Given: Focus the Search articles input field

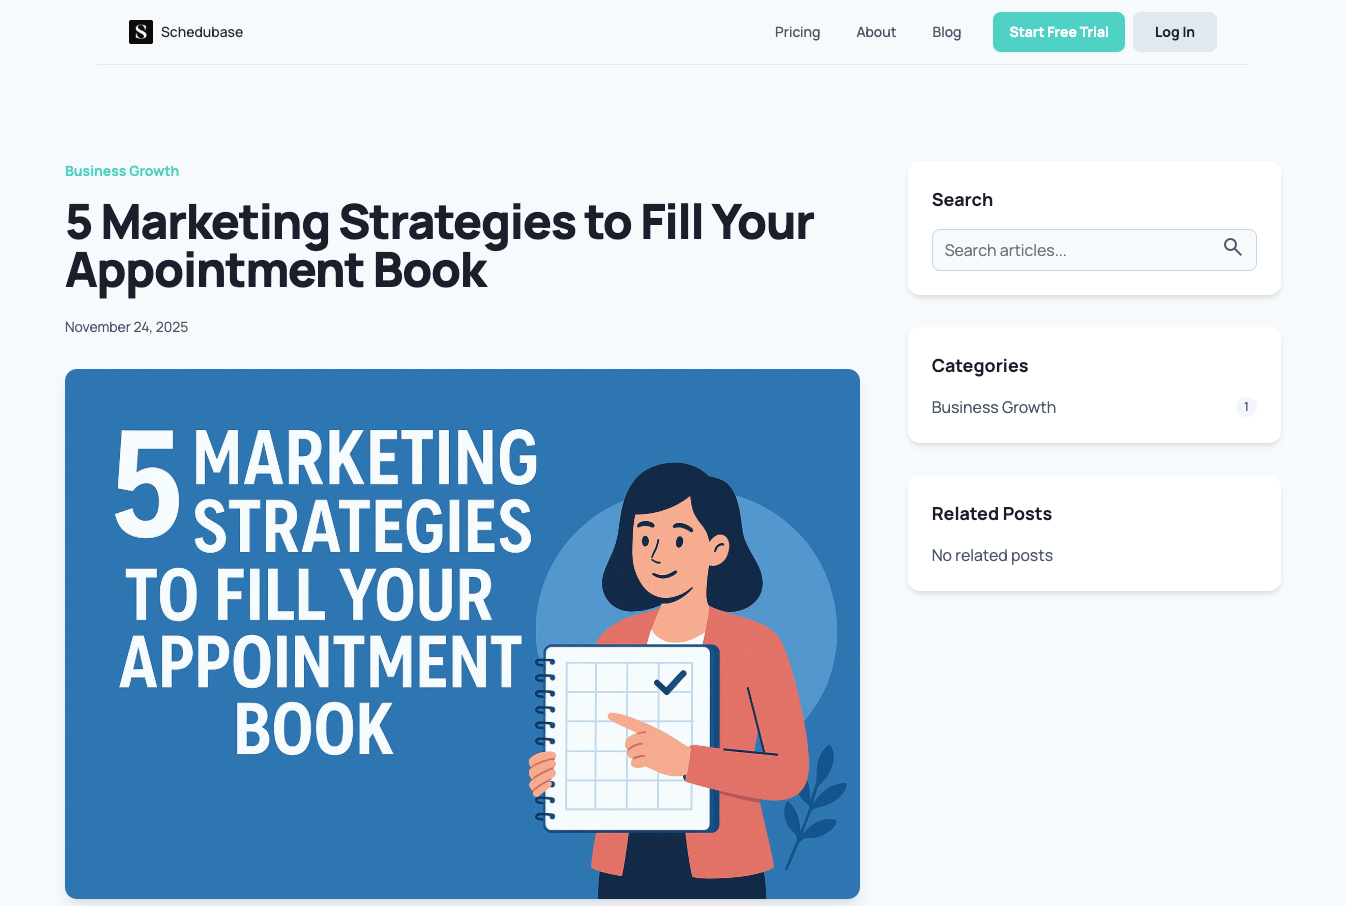Looking at the screenshot, I should [1094, 250].
